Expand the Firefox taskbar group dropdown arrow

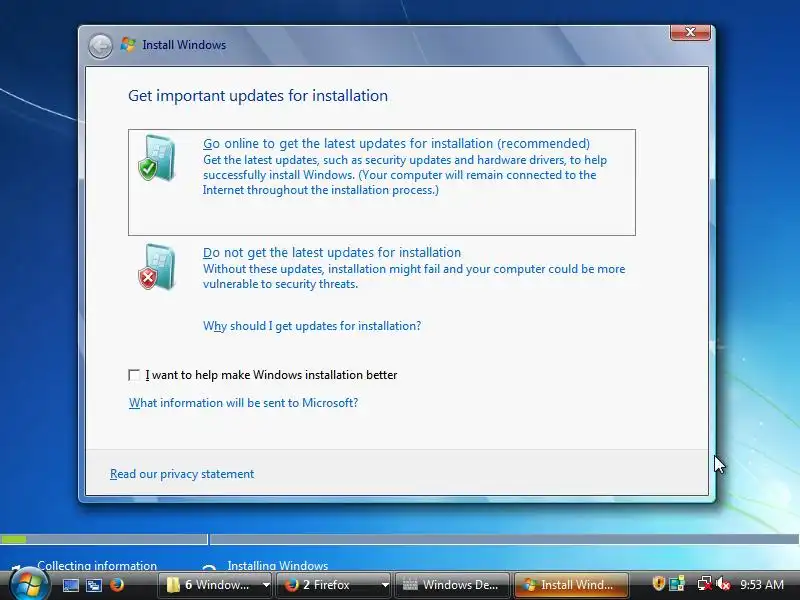[x=385, y=585]
